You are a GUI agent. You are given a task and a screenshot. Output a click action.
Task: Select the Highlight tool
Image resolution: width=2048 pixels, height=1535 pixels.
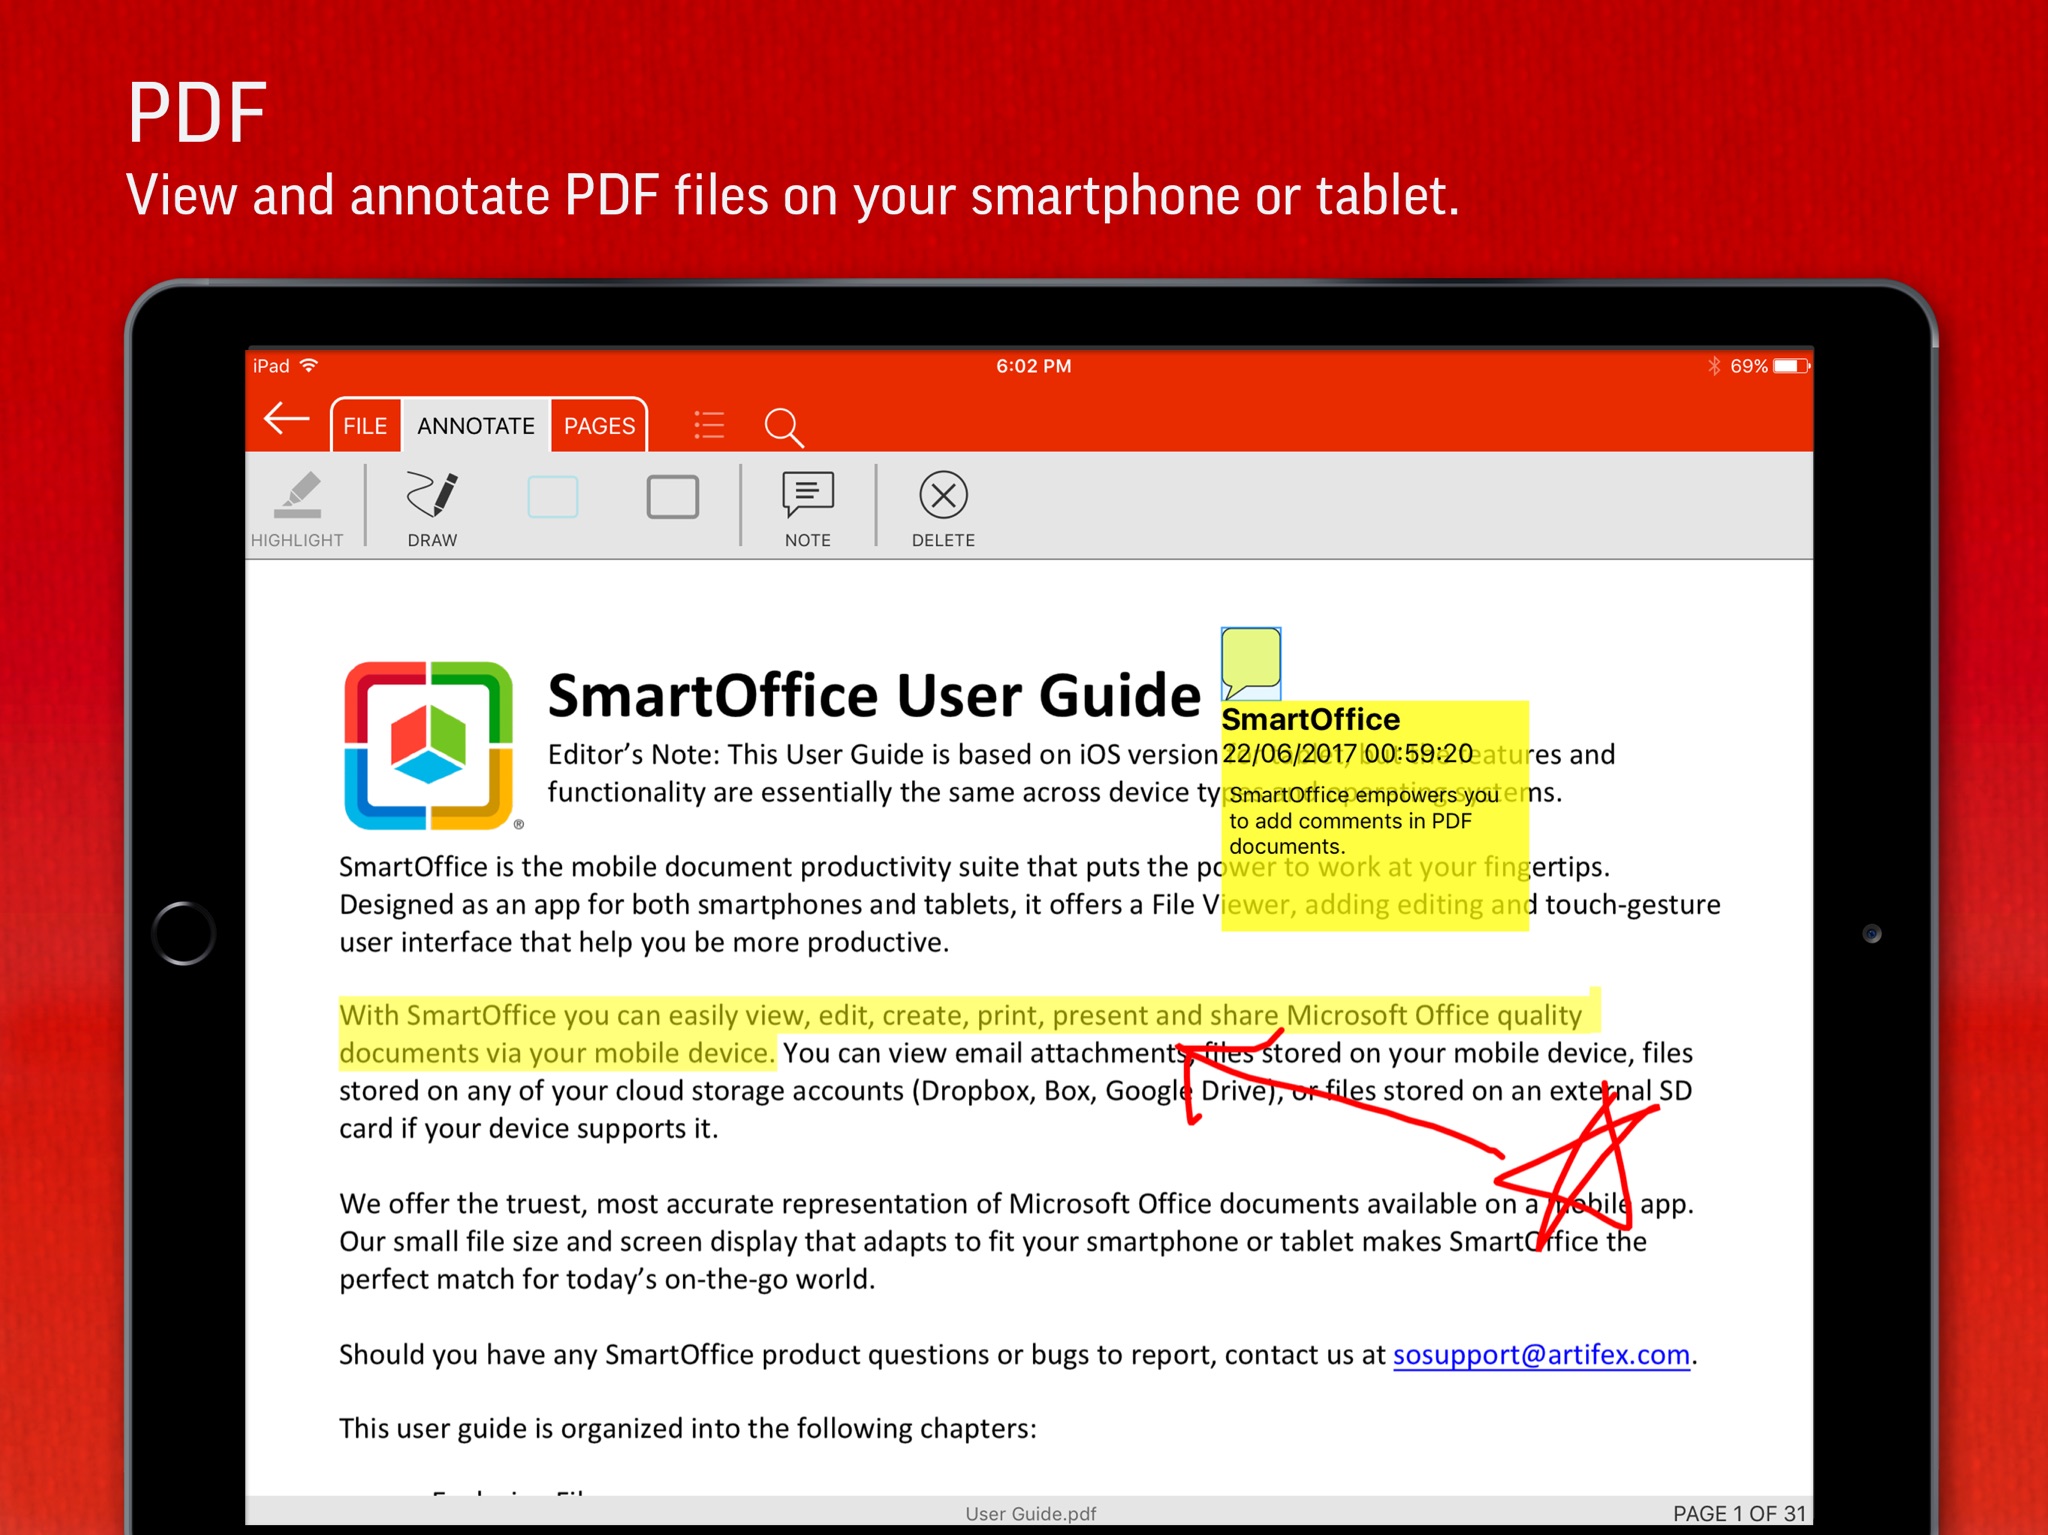[x=297, y=508]
